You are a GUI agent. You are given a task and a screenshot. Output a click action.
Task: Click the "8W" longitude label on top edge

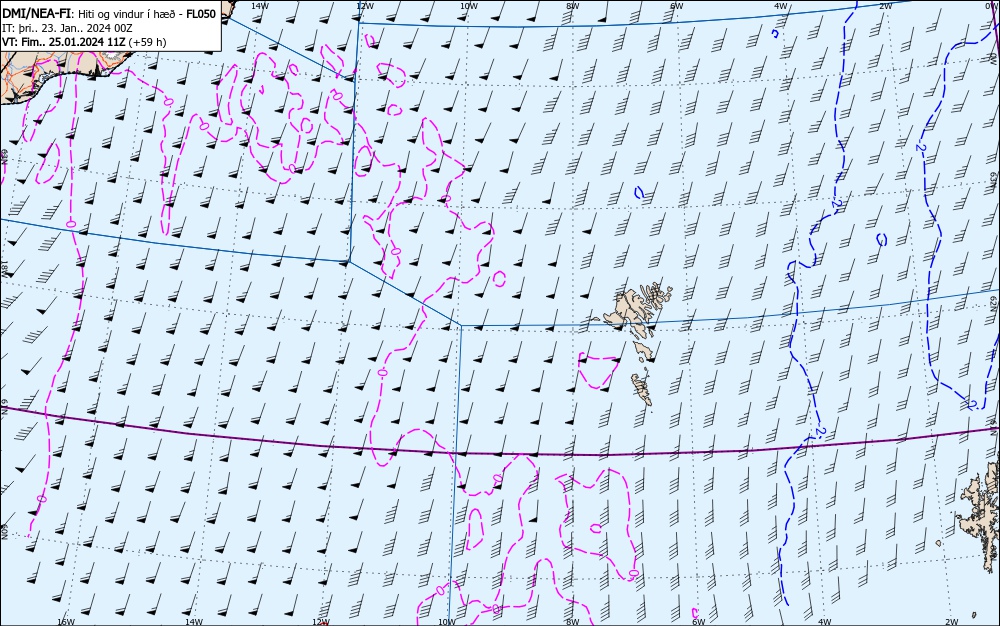point(573,6)
